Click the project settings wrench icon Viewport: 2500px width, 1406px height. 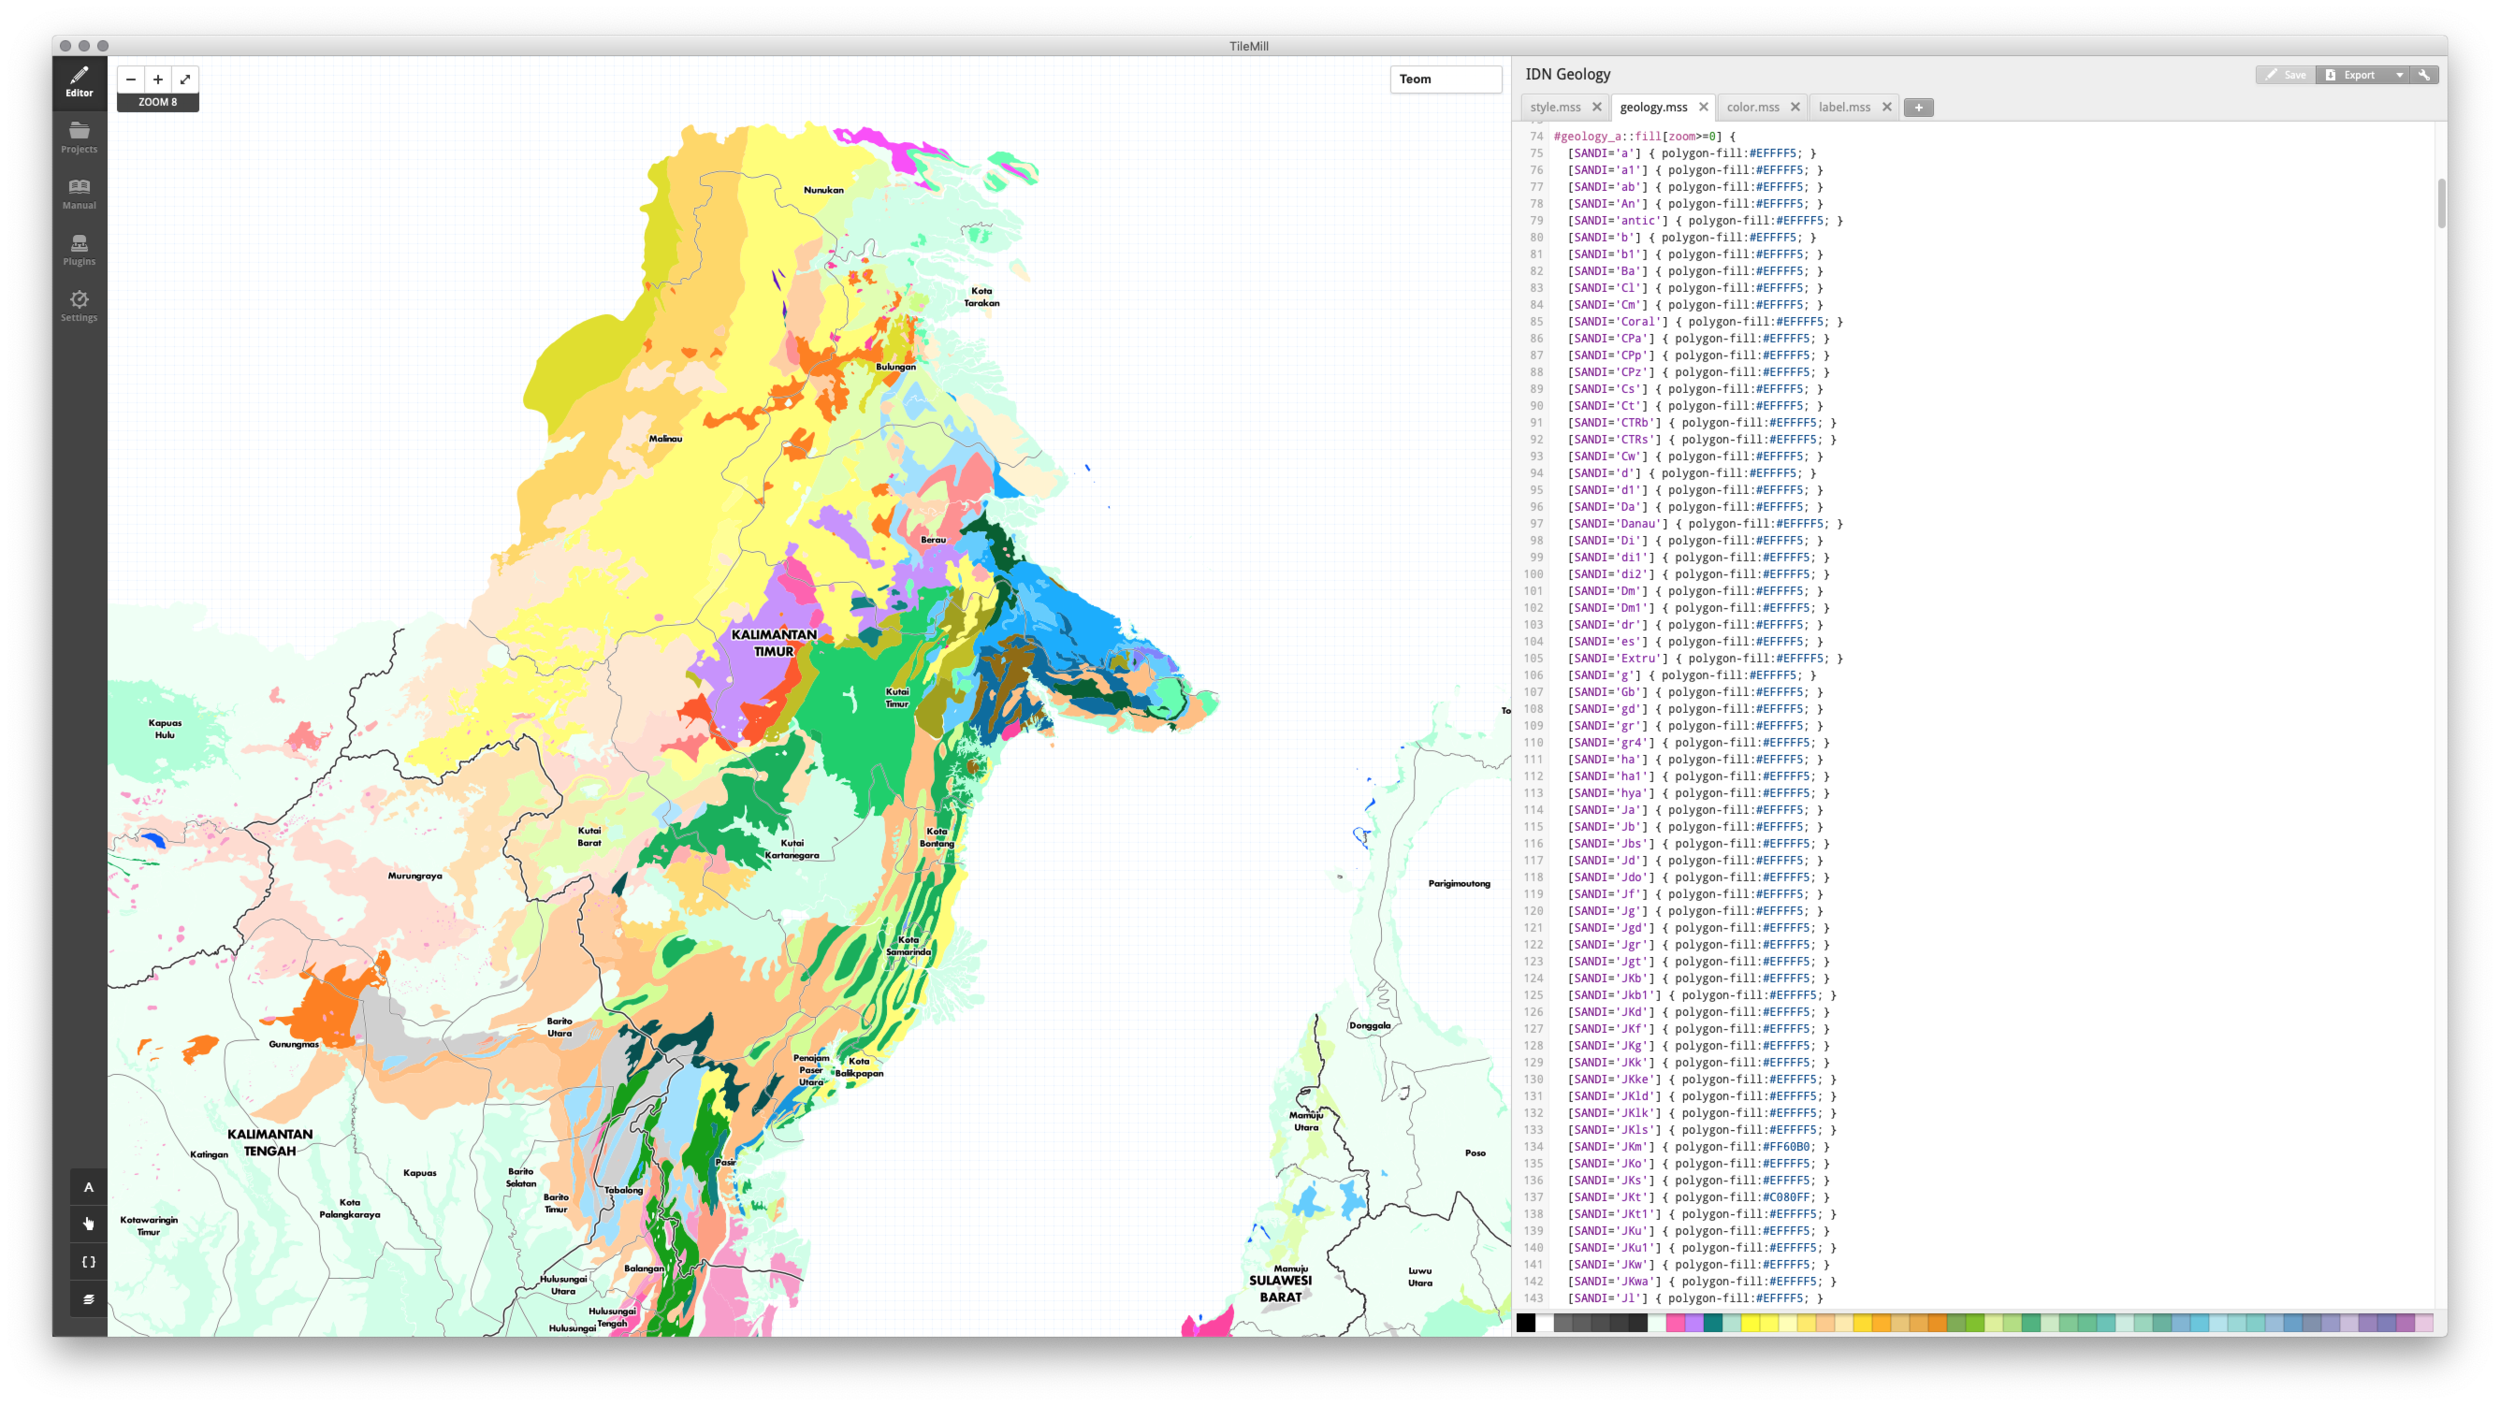pyautogui.click(x=2424, y=75)
